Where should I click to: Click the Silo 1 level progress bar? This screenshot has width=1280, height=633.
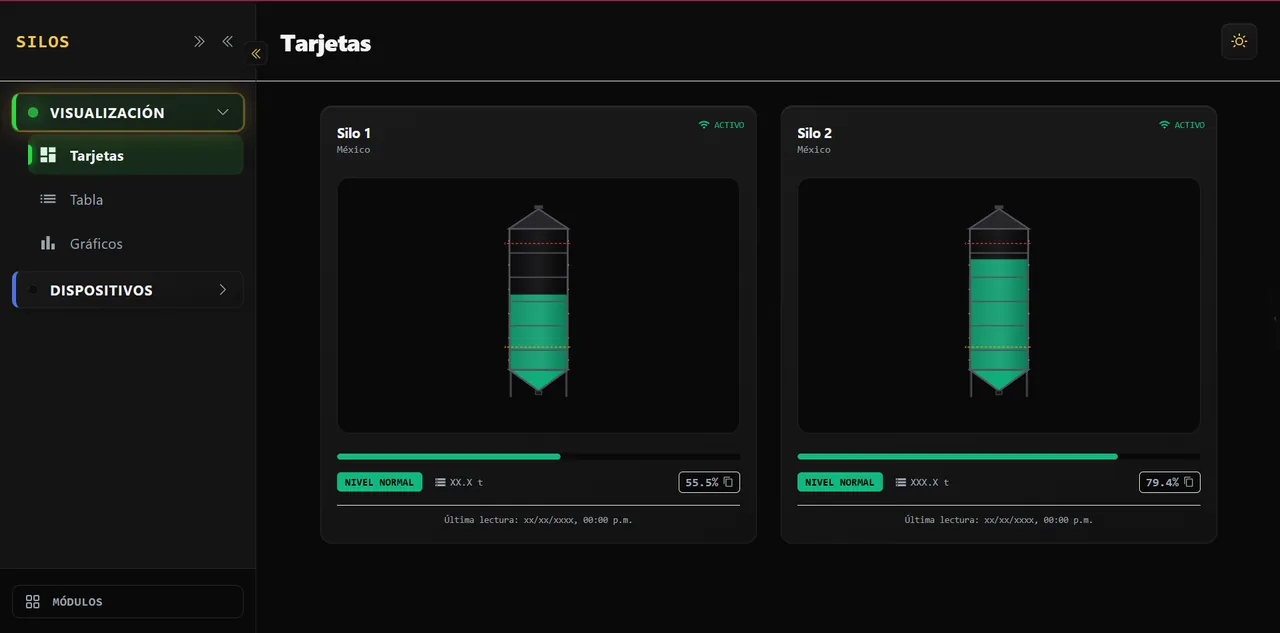538,456
